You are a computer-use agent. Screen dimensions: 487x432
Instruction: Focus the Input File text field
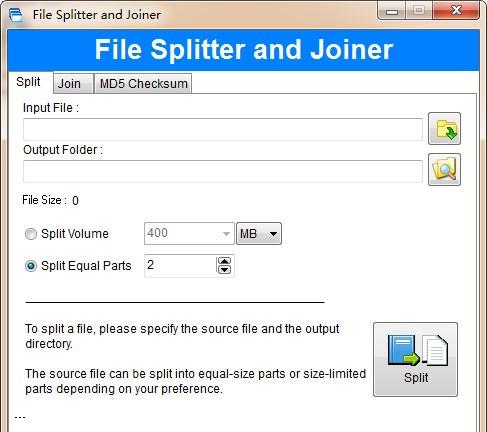(x=223, y=129)
